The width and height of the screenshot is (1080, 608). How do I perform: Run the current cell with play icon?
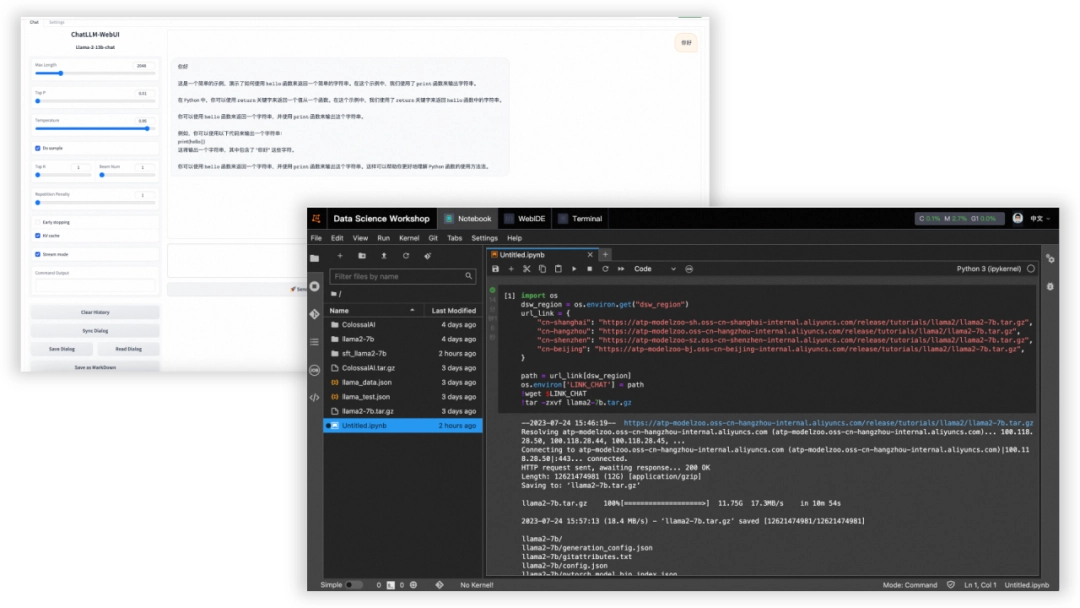click(x=574, y=269)
